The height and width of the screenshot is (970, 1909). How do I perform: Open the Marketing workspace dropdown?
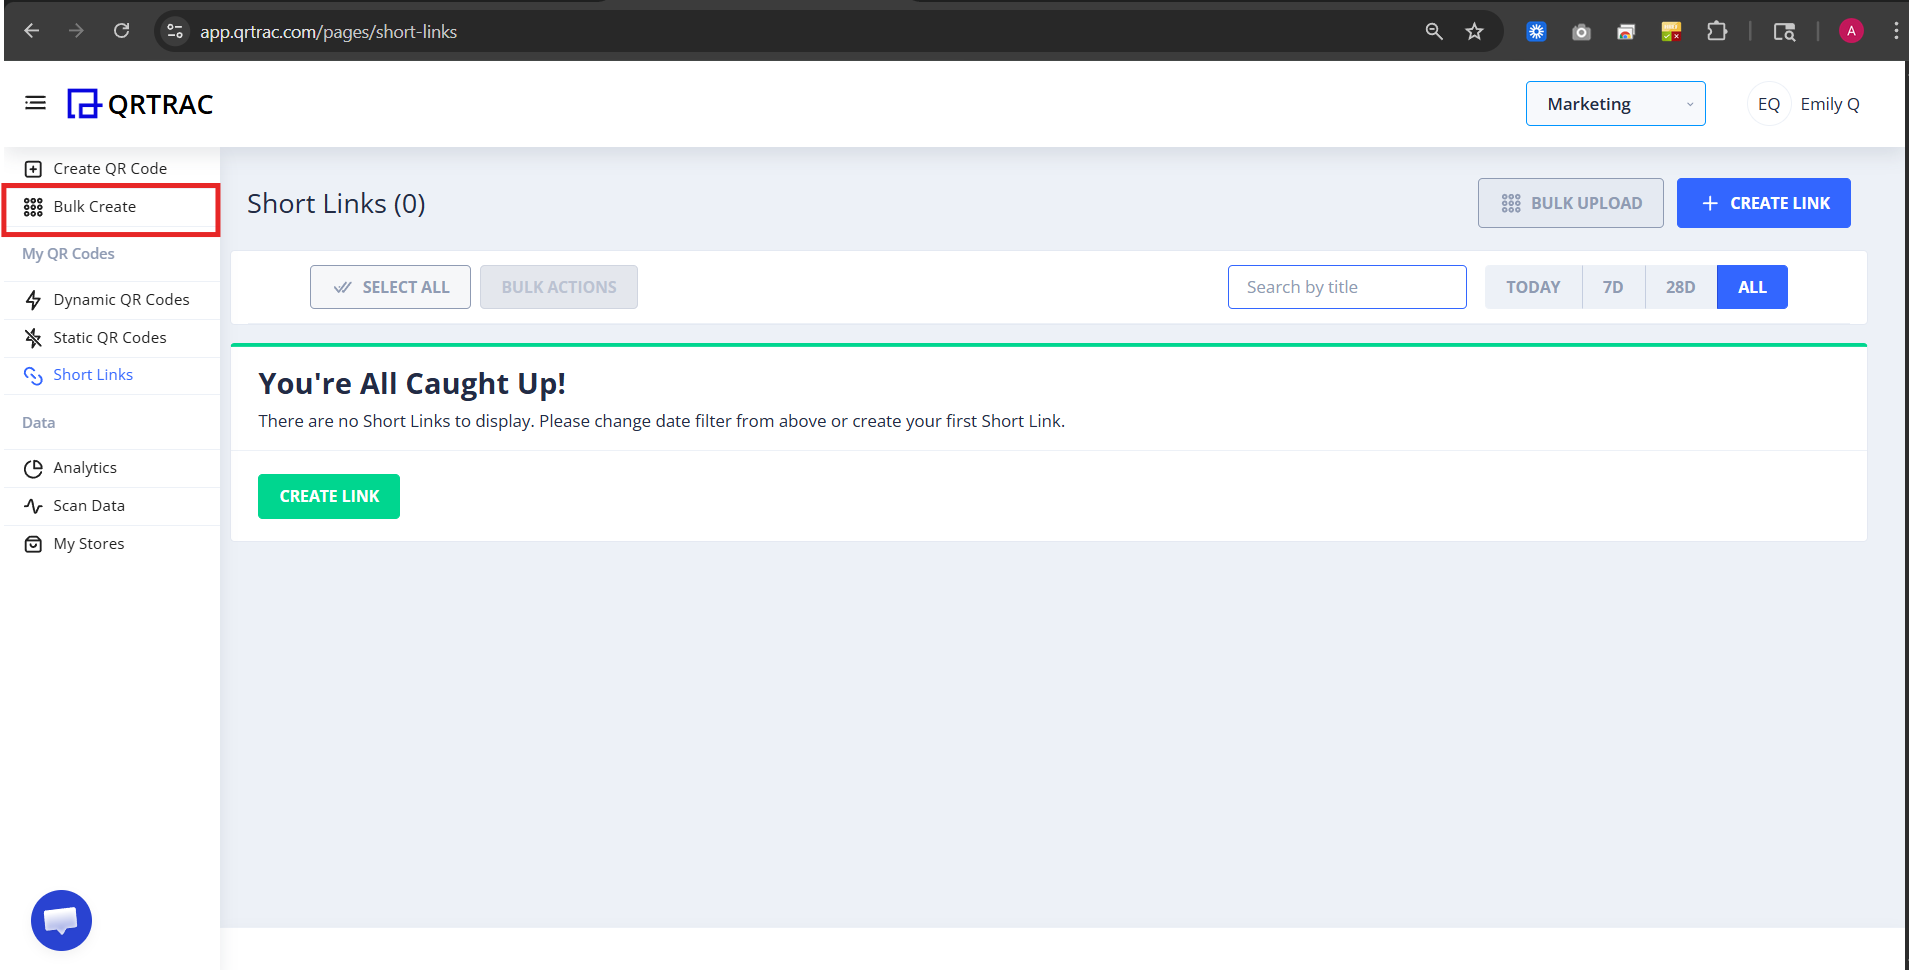[1614, 103]
